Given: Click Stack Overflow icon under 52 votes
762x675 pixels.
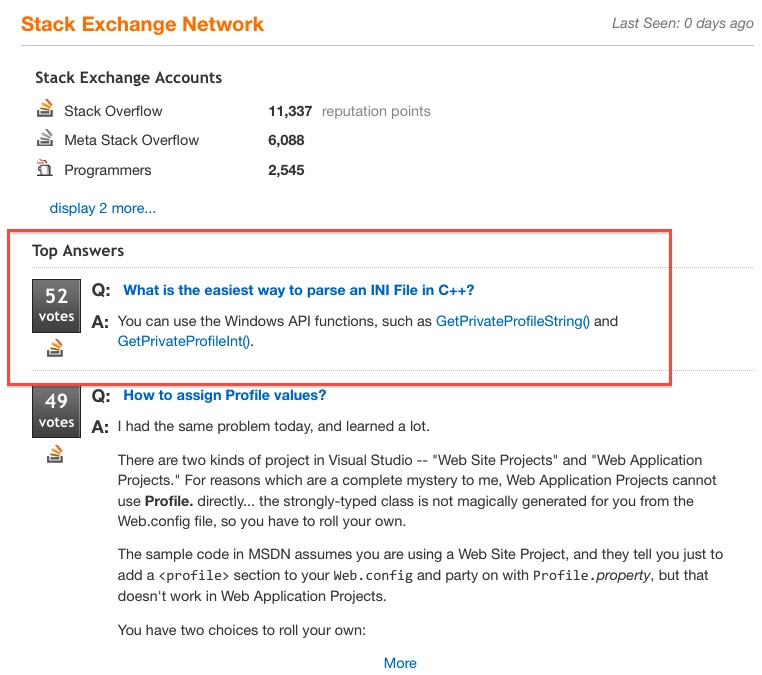Looking at the screenshot, I should [x=55, y=348].
